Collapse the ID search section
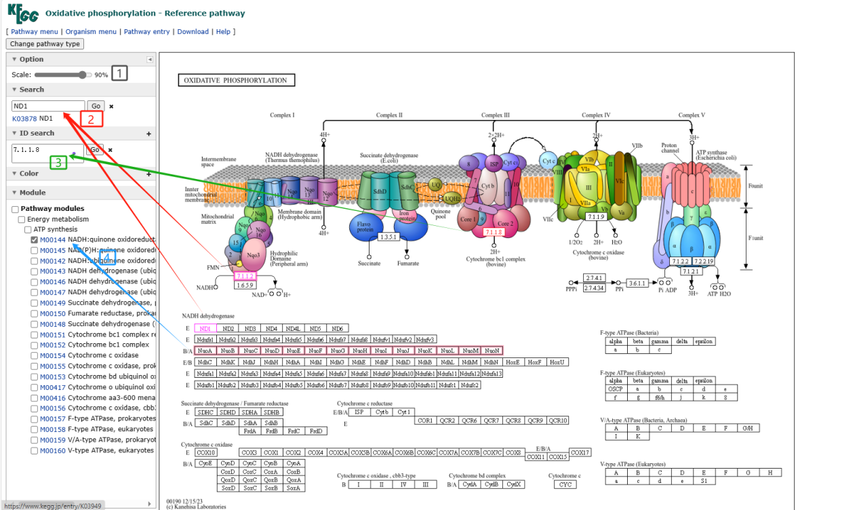Viewport: 859px width, 510px height. click(14, 133)
